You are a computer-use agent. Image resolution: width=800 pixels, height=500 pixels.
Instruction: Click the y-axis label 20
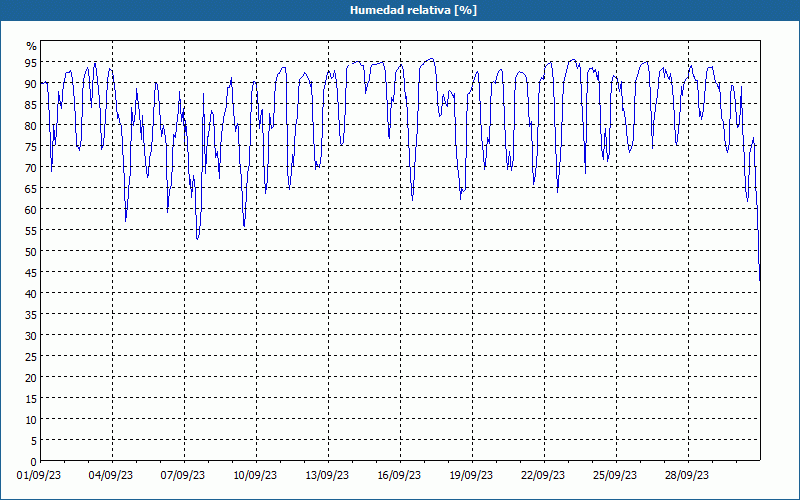[31, 378]
